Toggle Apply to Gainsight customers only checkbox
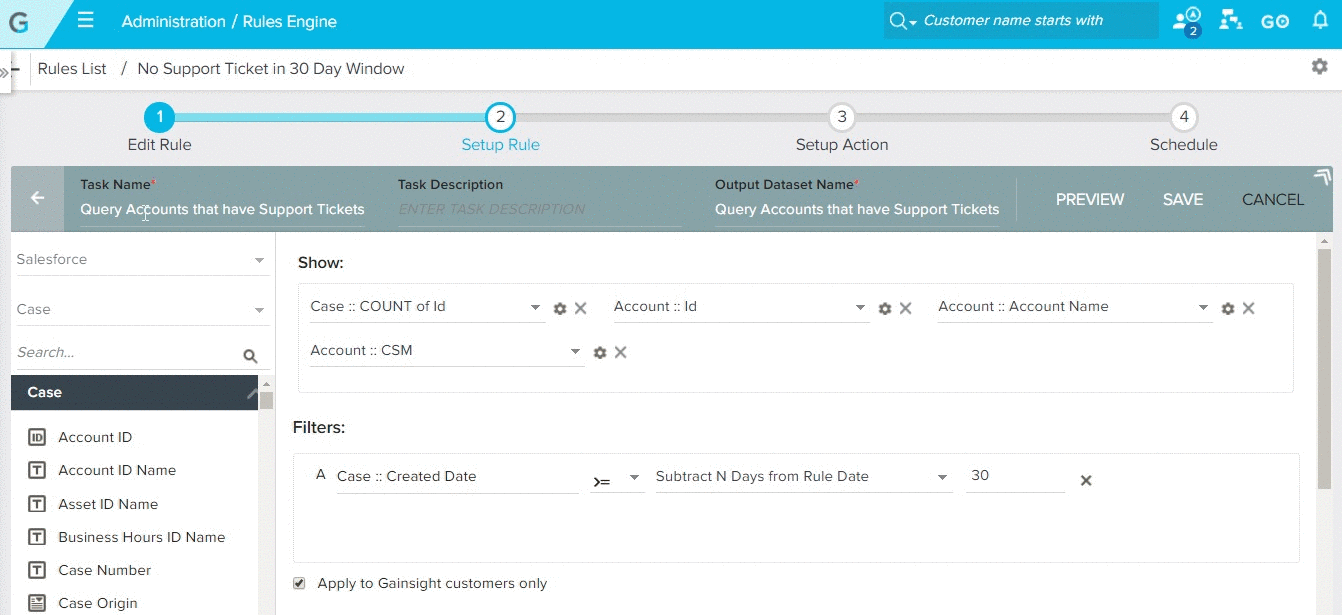This screenshot has width=1342, height=615. [x=299, y=583]
